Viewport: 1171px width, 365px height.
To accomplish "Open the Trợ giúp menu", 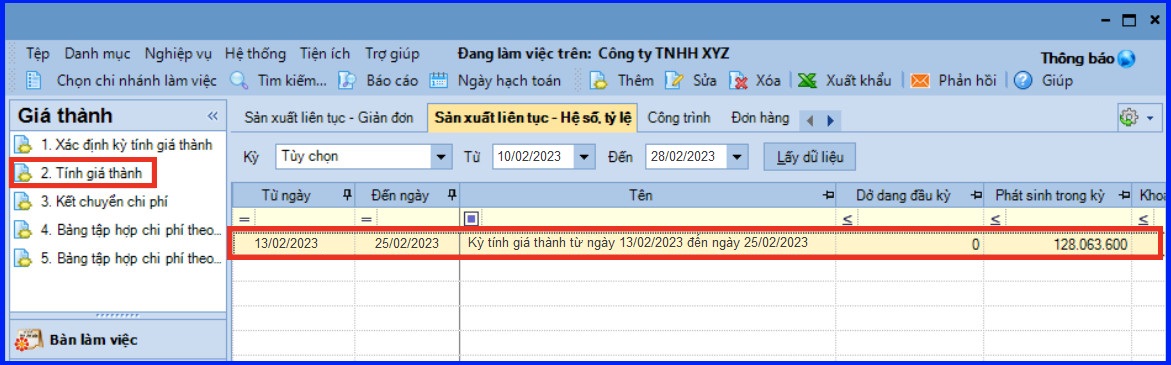I will click(x=392, y=54).
